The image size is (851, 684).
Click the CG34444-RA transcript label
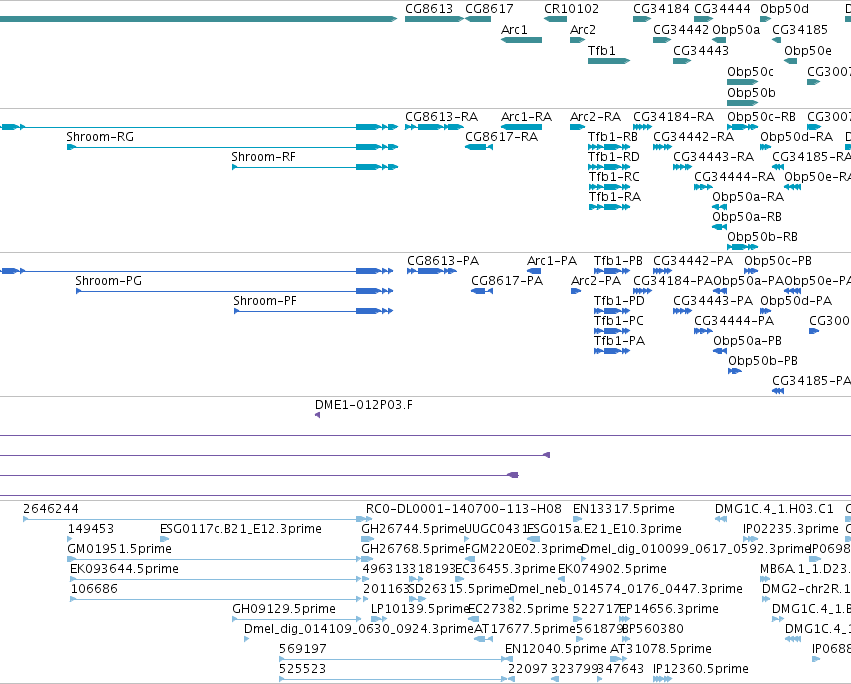click(735, 177)
